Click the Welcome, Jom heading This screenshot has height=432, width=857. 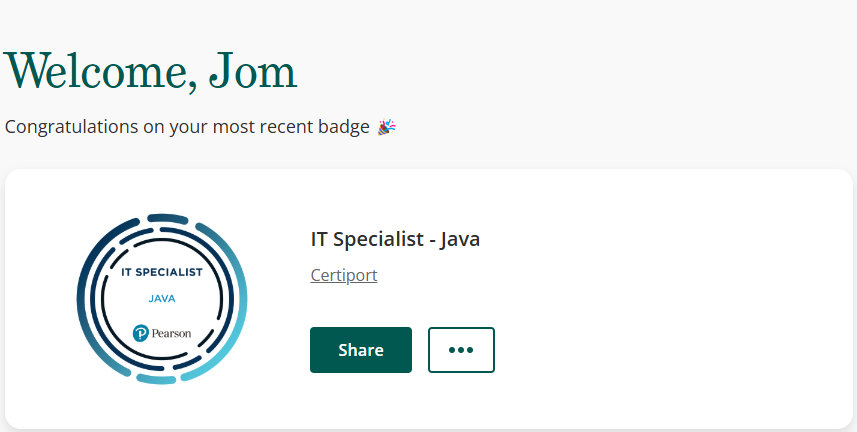point(151,72)
